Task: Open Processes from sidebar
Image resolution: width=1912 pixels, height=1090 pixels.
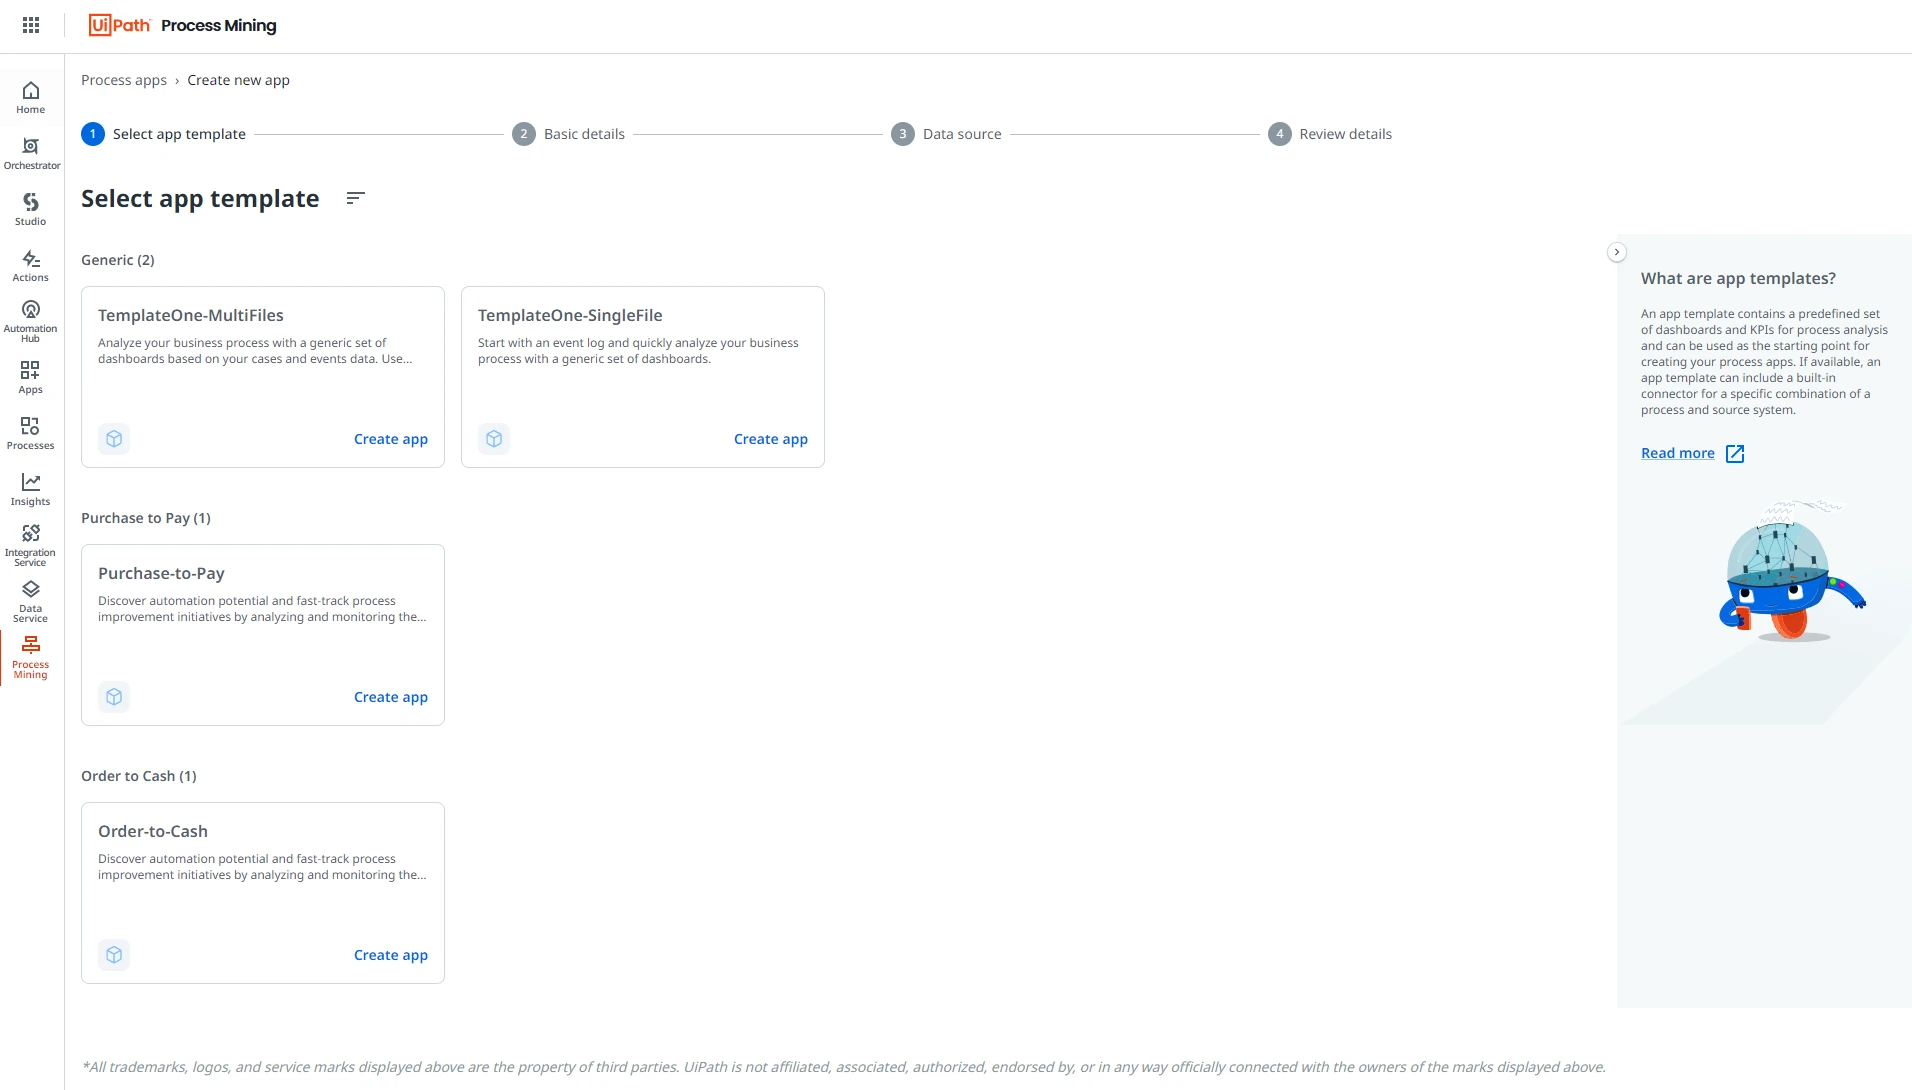Action: tap(31, 434)
